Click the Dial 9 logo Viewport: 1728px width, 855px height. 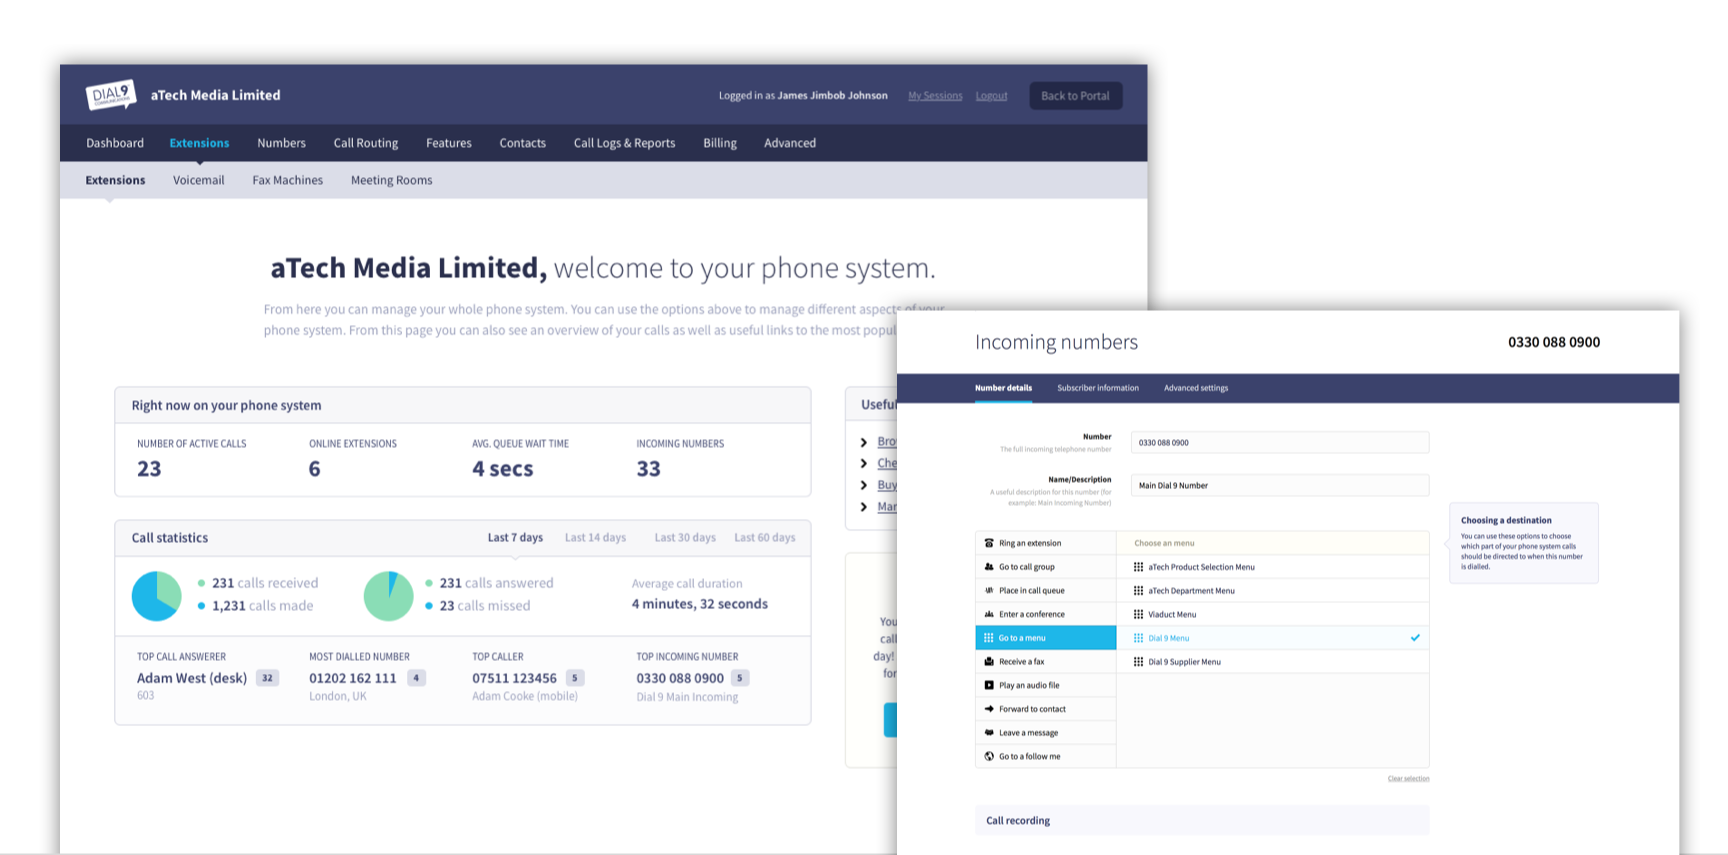(111, 95)
